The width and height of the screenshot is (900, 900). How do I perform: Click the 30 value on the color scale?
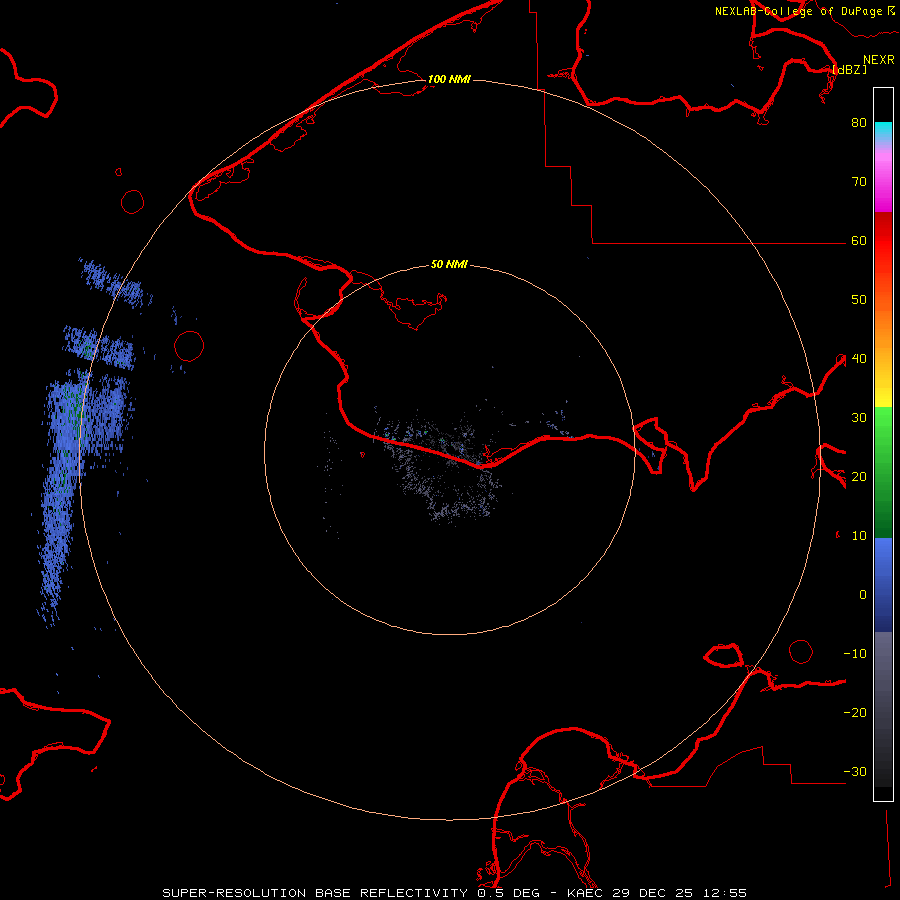[x=859, y=418]
